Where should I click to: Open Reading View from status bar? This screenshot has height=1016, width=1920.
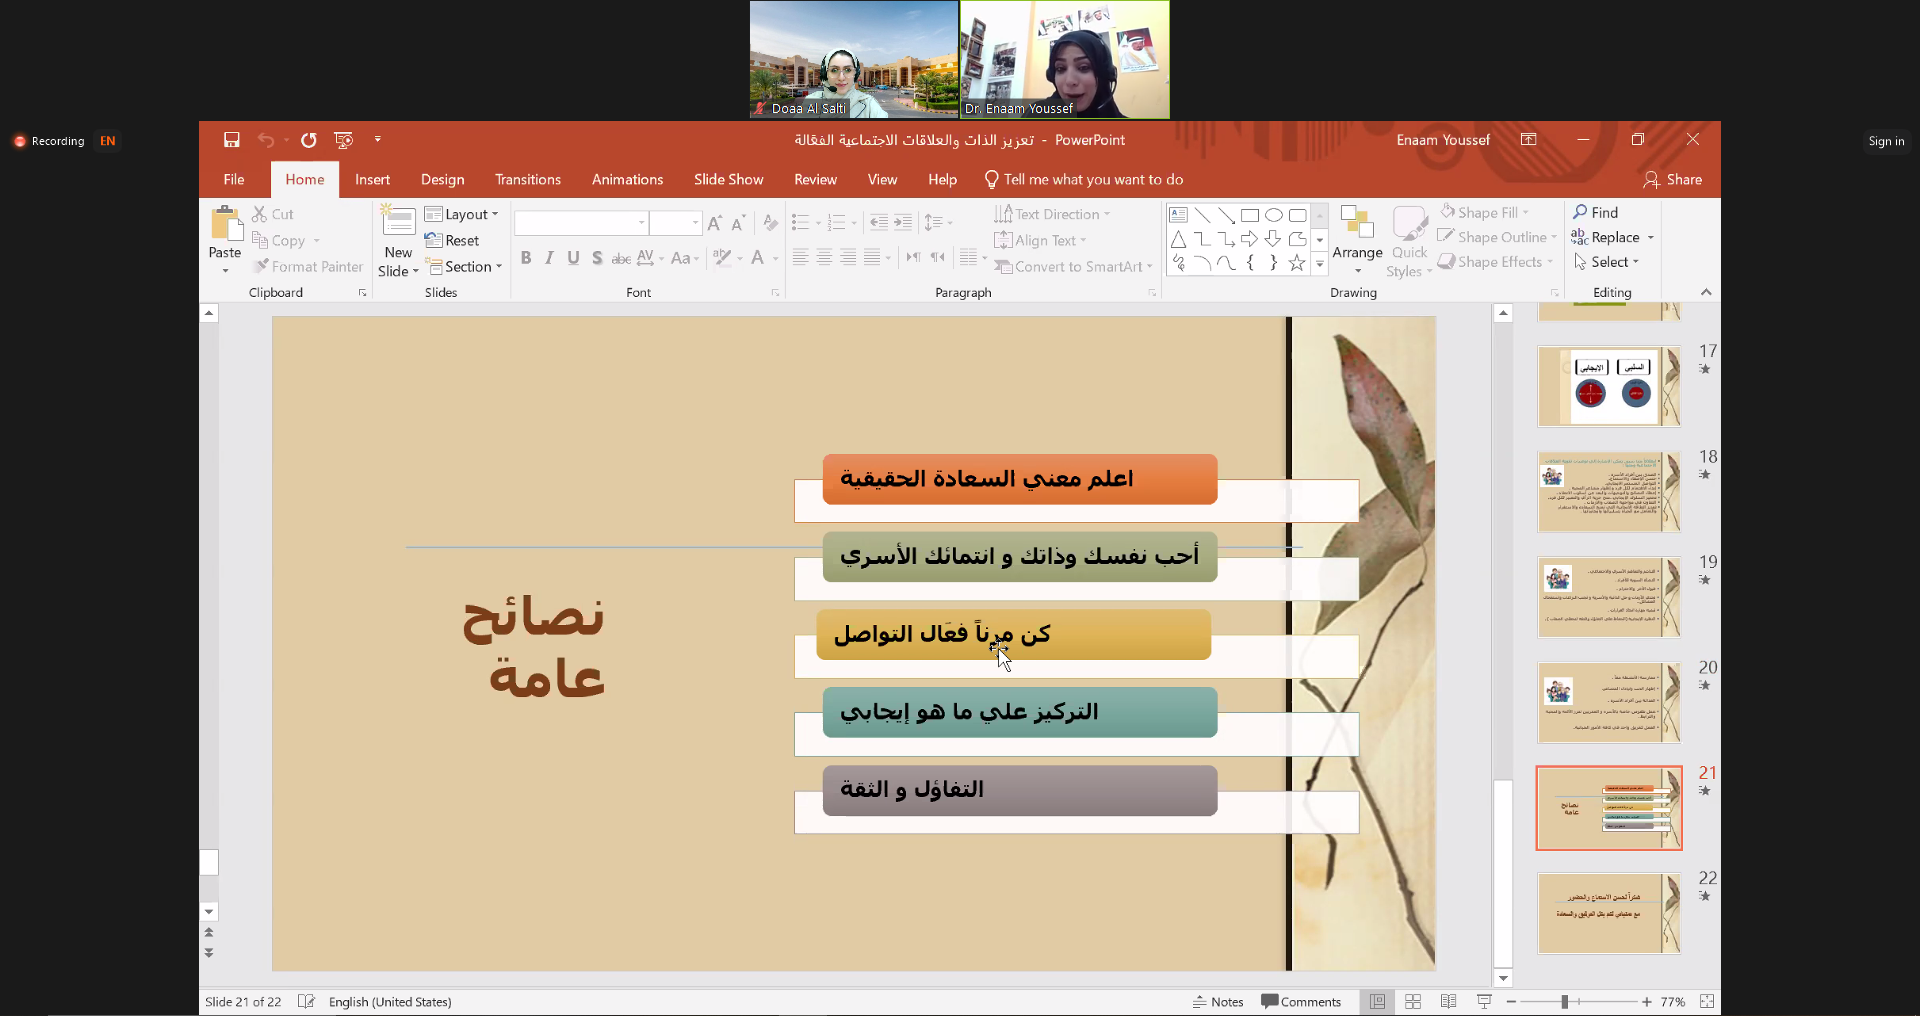(1448, 1001)
